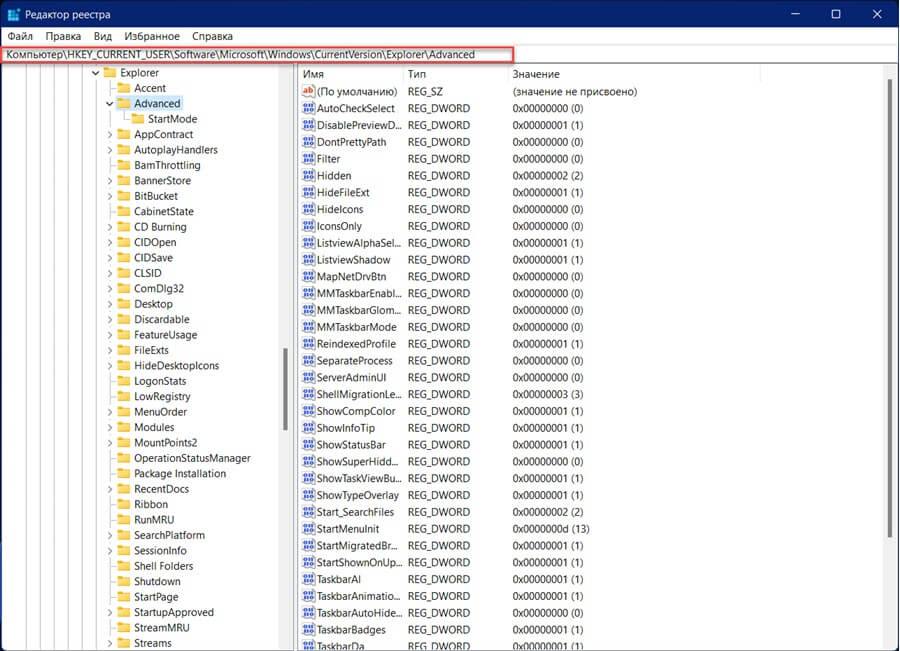Expand the AppContract tree node
This screenshot has width=900, height=651.
(110, 134)
